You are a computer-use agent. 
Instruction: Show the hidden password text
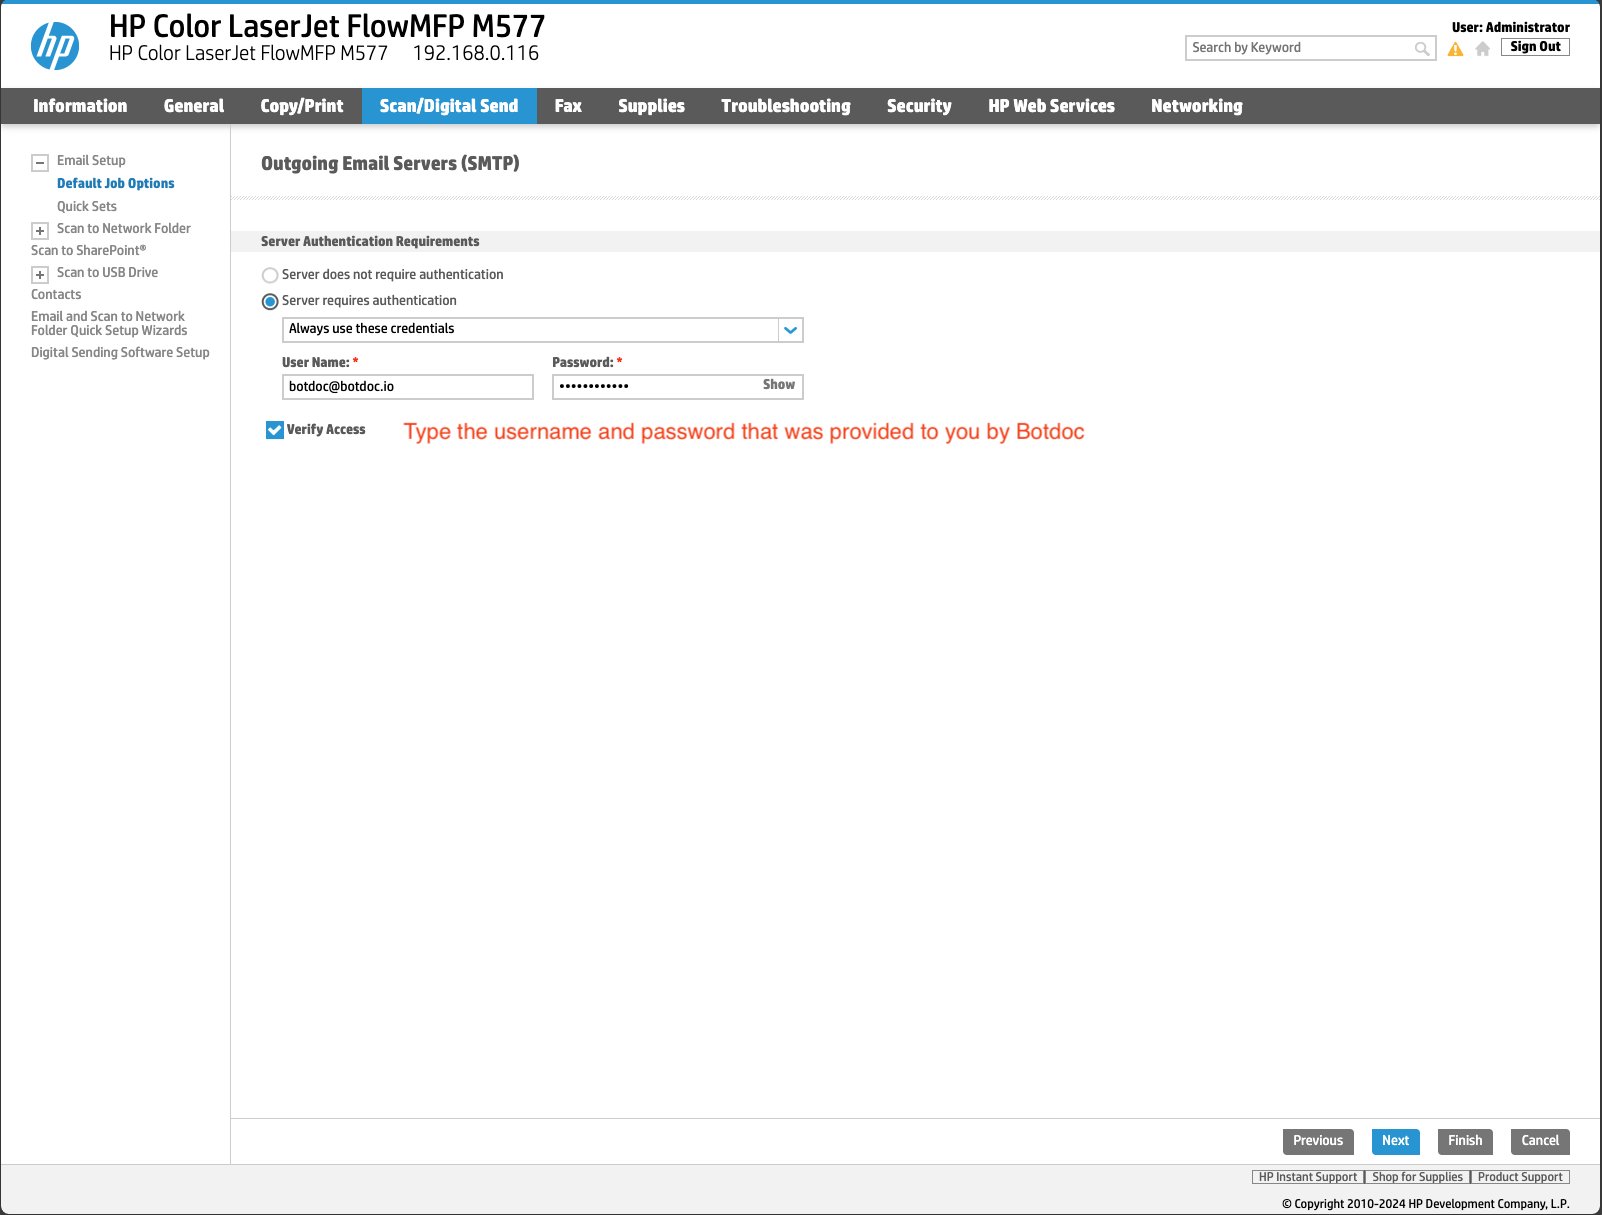point(778,385)
